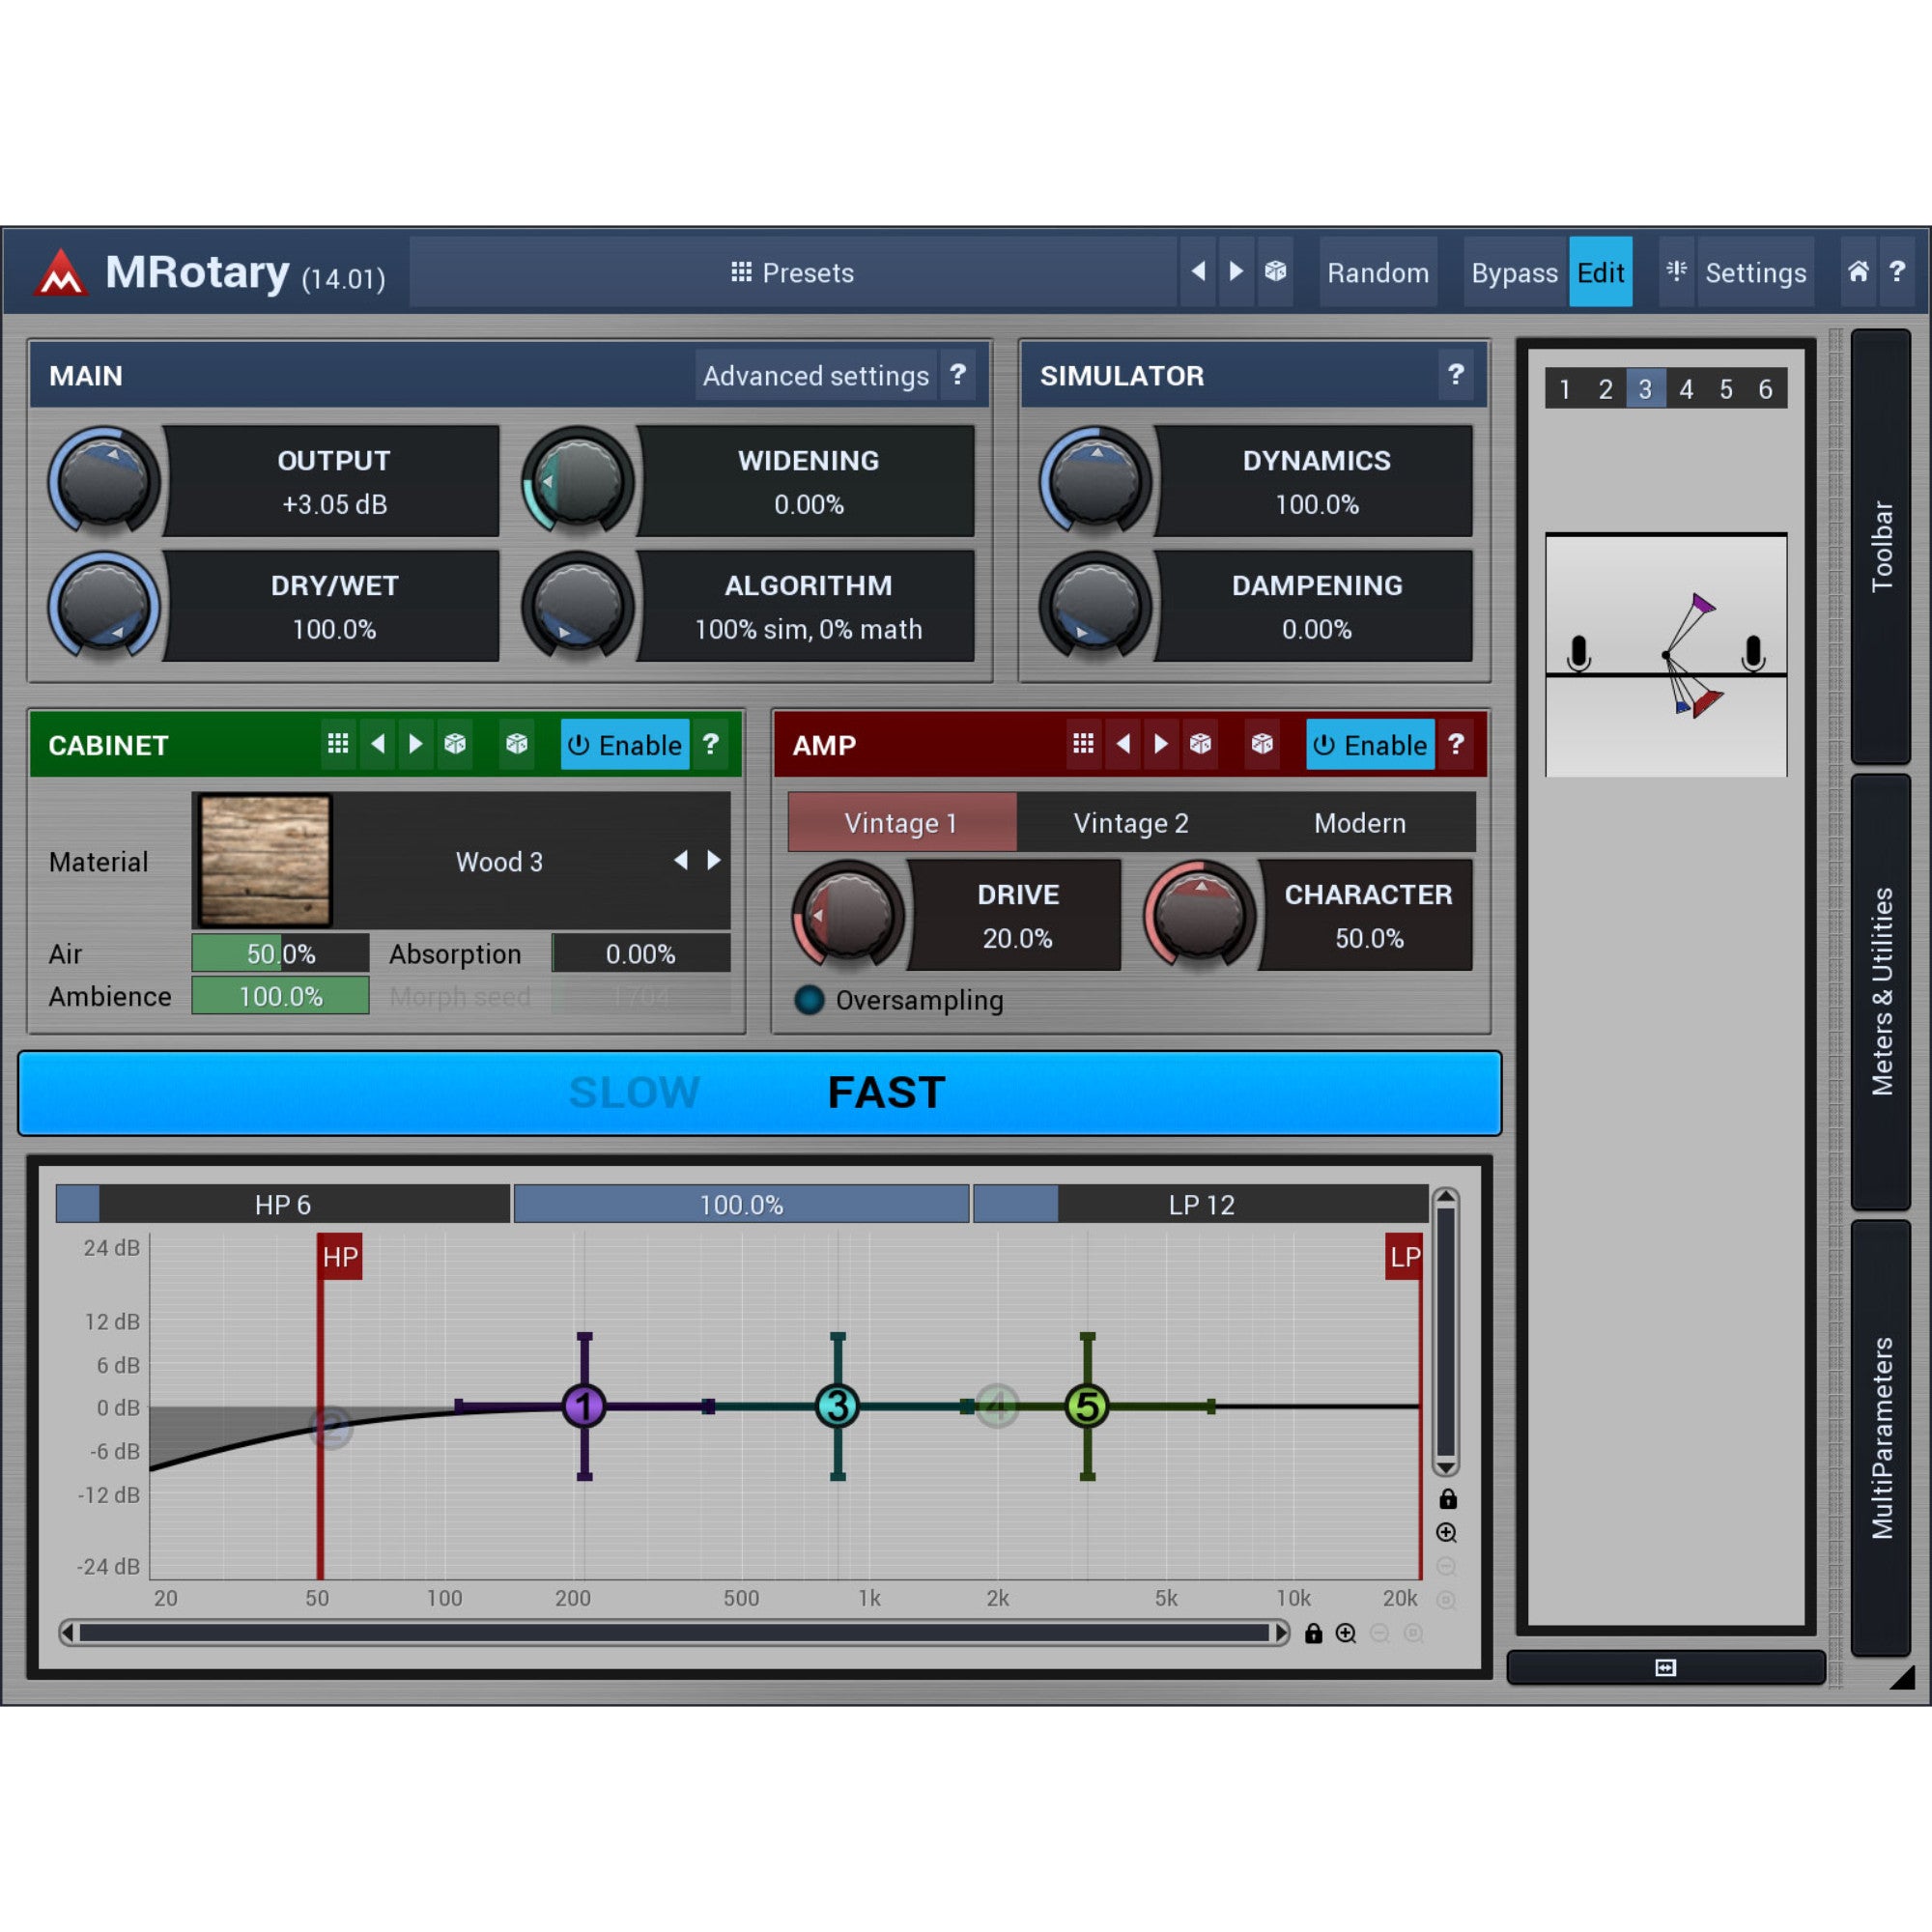Click vertical lock icon beside EQ graph
The image size is (1932, 1932).
1447,1499
